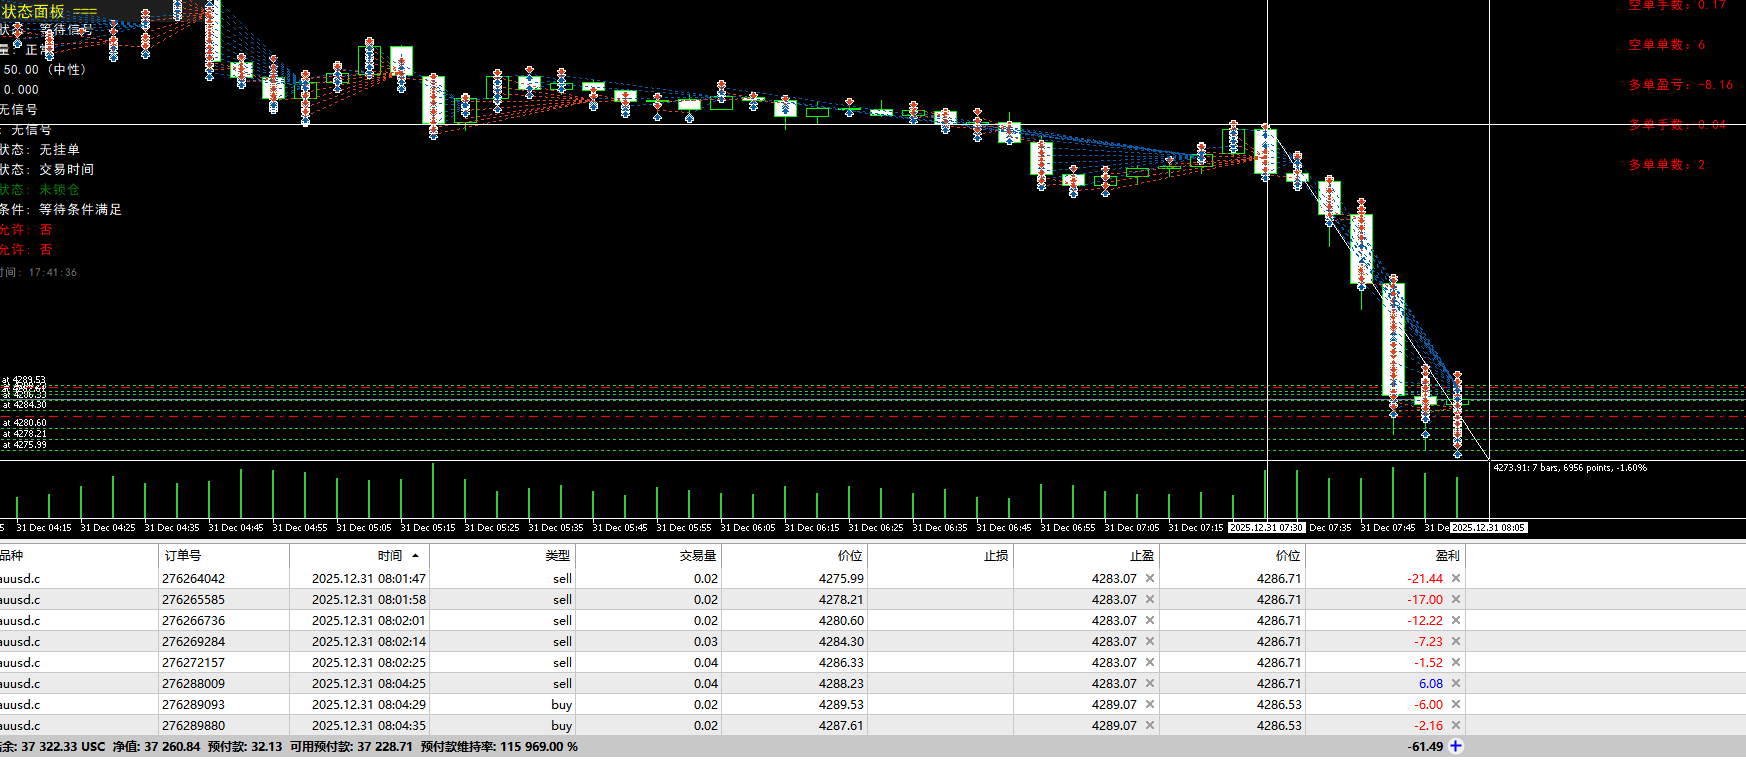This screenshot has height=780, width=1746.
Task: Select order number 276266736
Action: click(193, 620)
